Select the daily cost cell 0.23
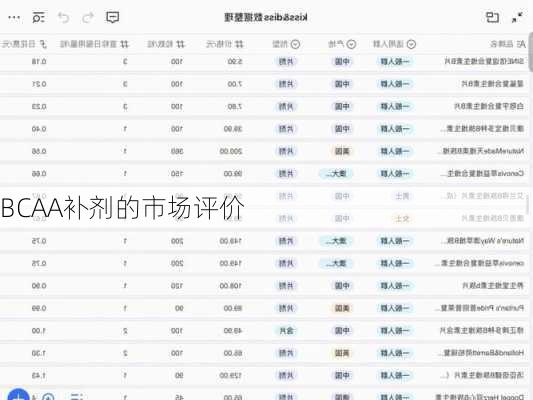 (x=39, y=107)
